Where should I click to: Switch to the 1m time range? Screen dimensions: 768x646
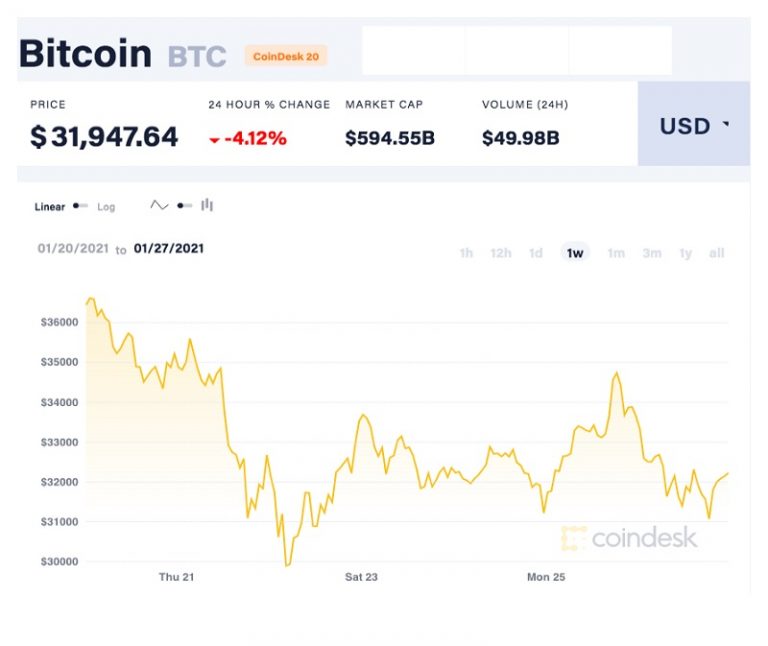click(x=616, y=253)
